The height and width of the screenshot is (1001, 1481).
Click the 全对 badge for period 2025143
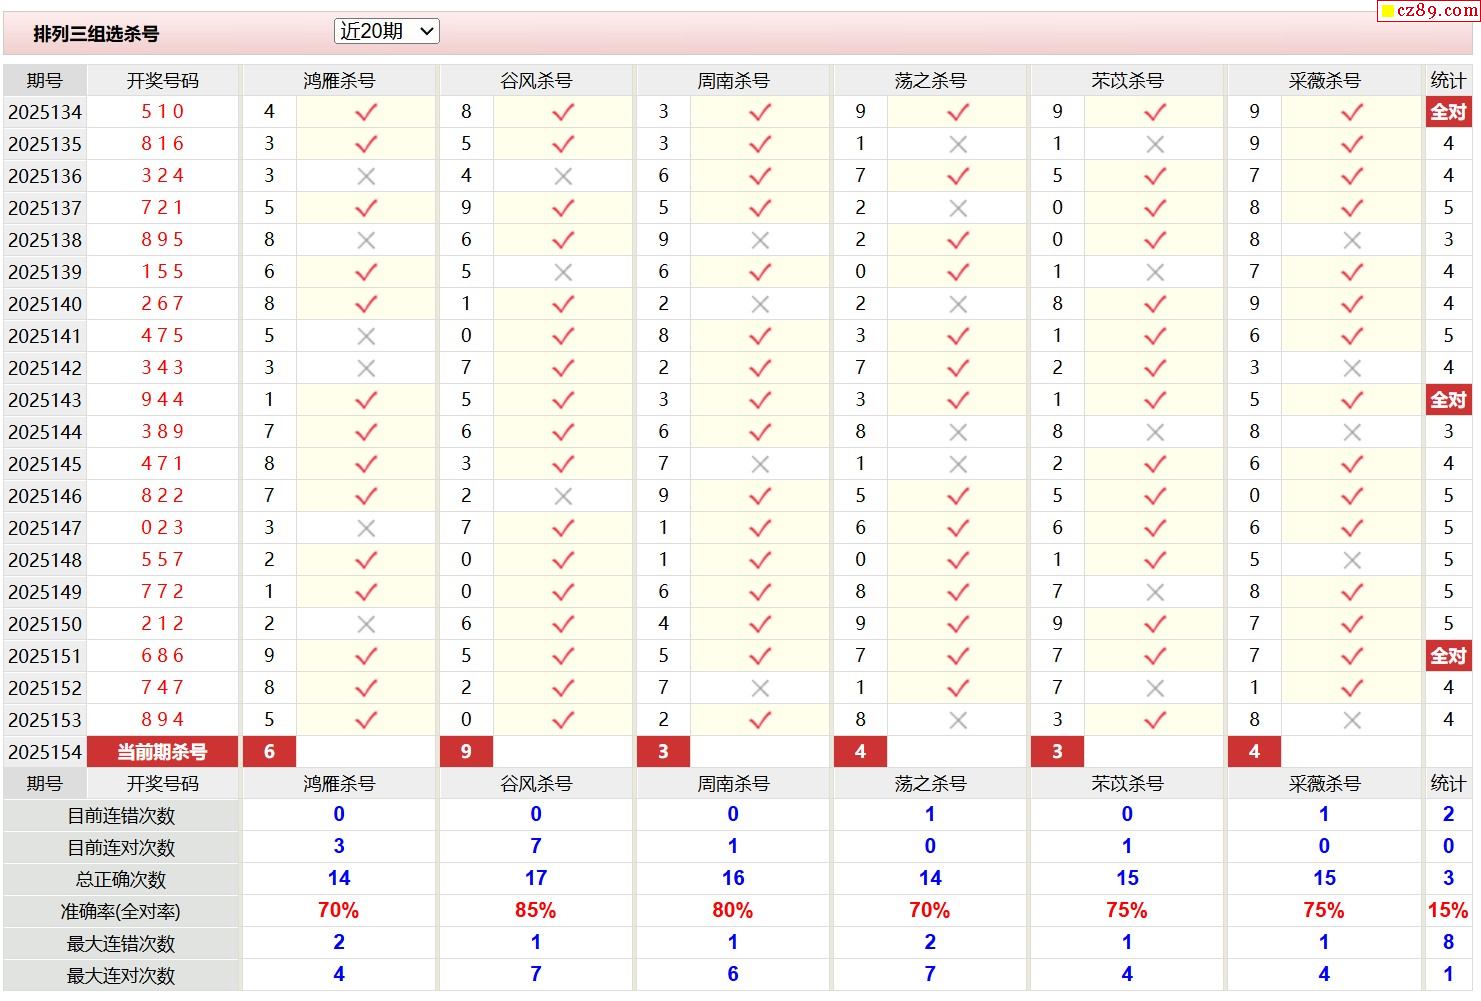[x=1448, y=400]
